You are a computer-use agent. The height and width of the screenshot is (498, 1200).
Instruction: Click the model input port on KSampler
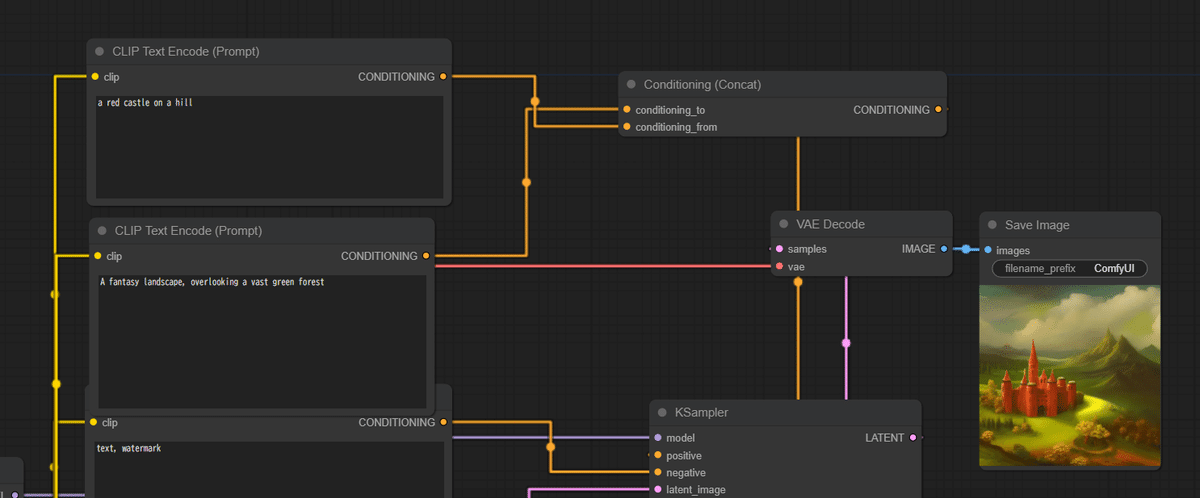tap(658, 438)
